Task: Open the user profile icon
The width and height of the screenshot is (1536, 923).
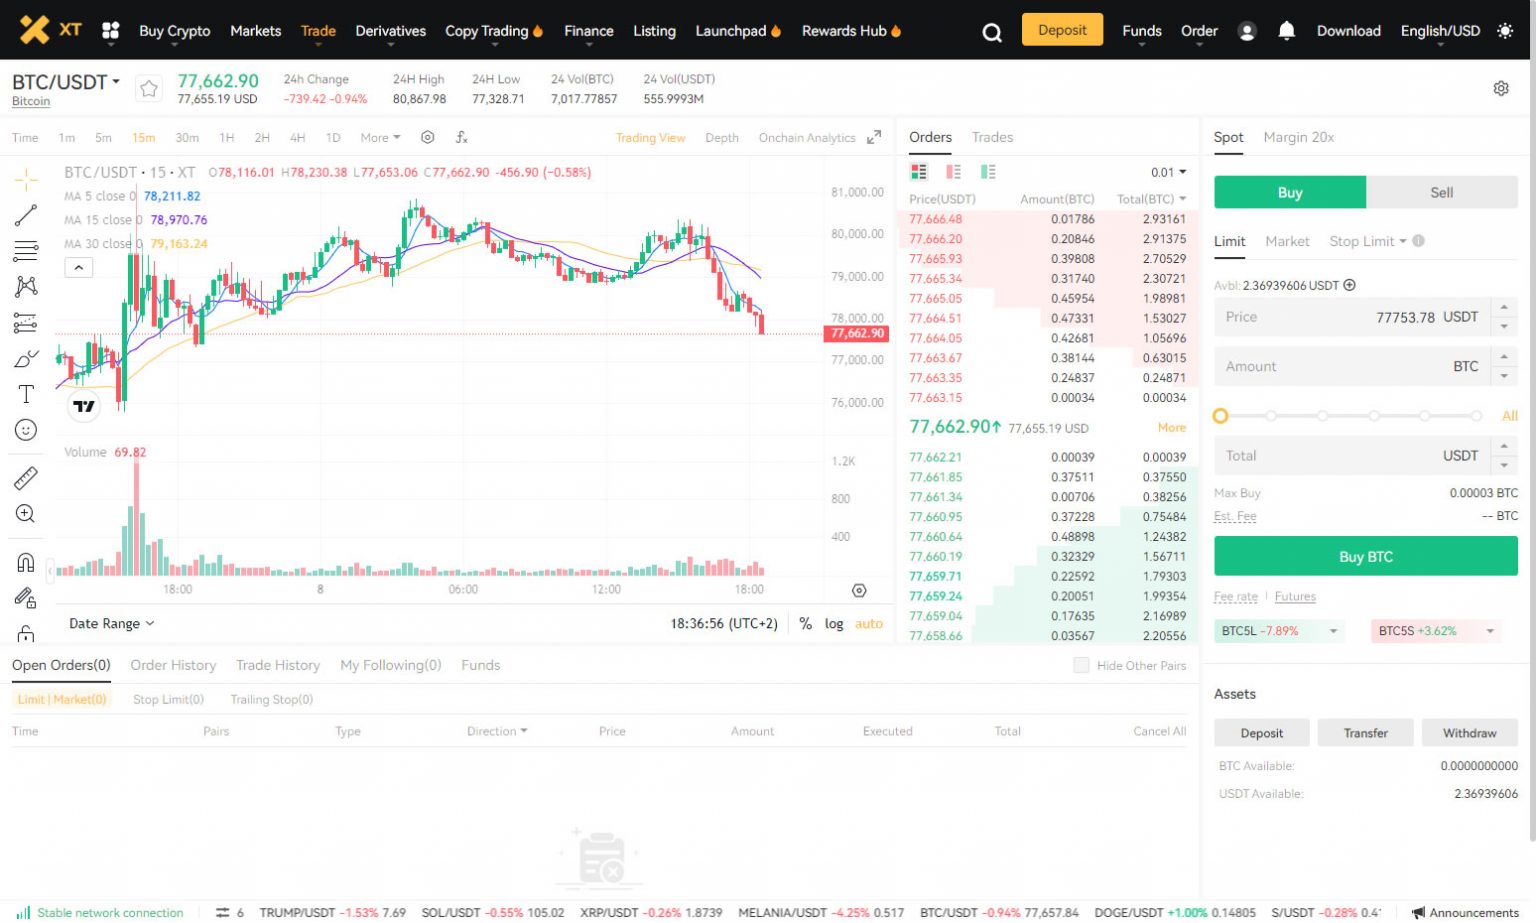Action: pos(1247,31)
